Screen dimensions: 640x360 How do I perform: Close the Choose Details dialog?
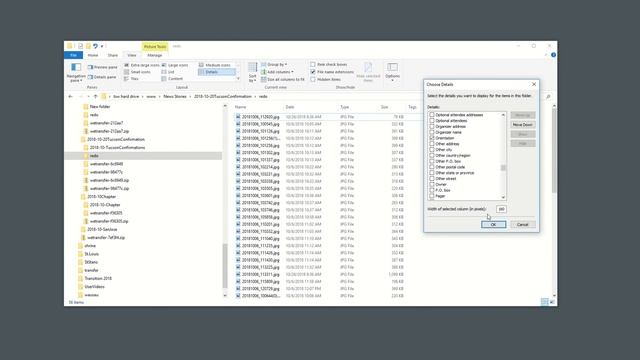click(x=534, y=84)
